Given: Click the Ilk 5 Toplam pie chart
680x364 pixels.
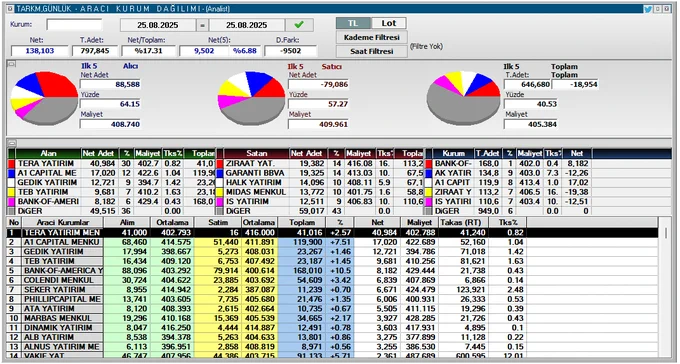Looking at the screenshot, I should (463, 98).
